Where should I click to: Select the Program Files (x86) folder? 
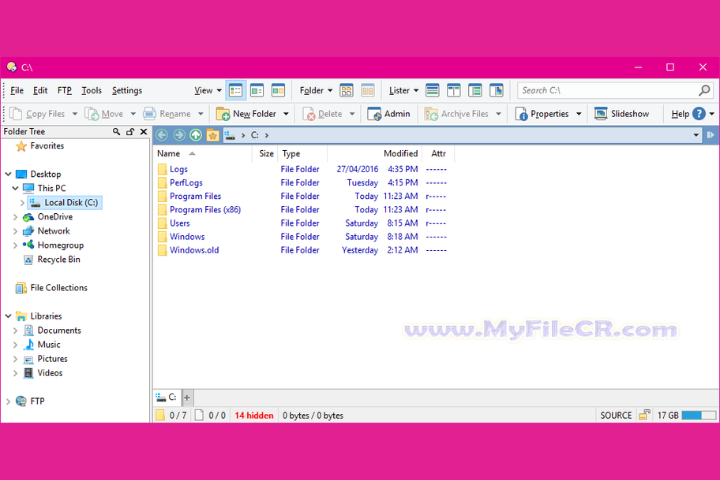205,210
